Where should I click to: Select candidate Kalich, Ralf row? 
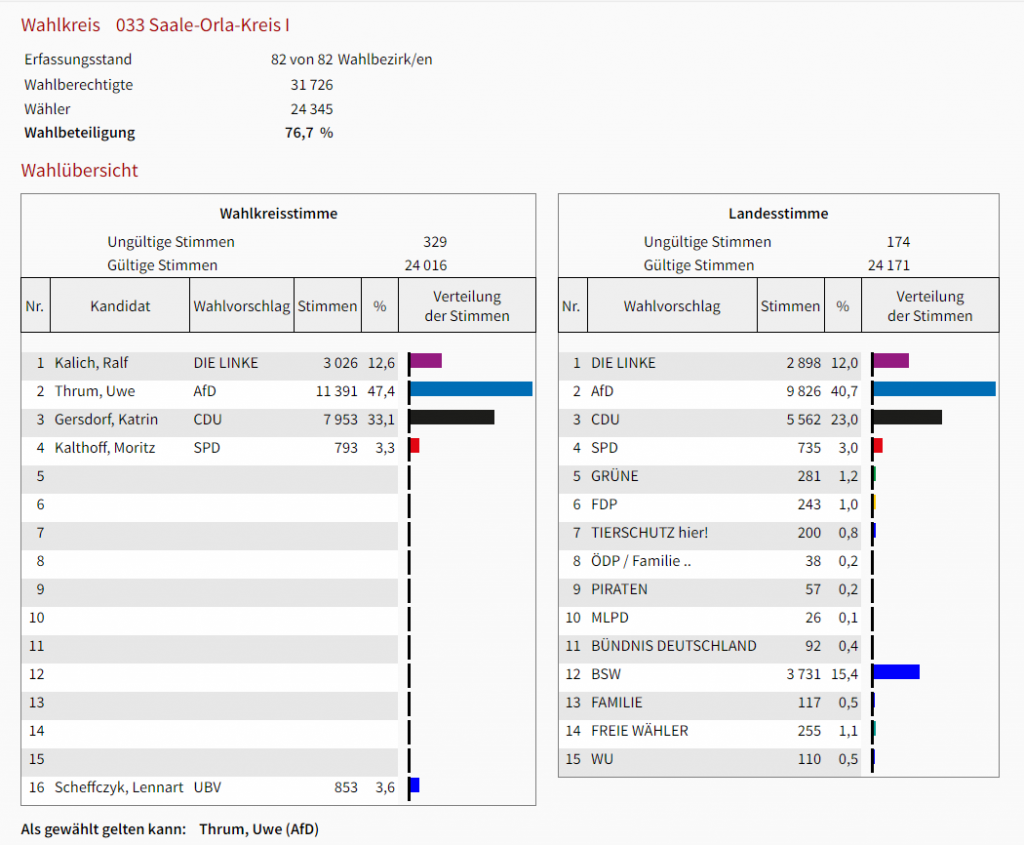(92, 363)
